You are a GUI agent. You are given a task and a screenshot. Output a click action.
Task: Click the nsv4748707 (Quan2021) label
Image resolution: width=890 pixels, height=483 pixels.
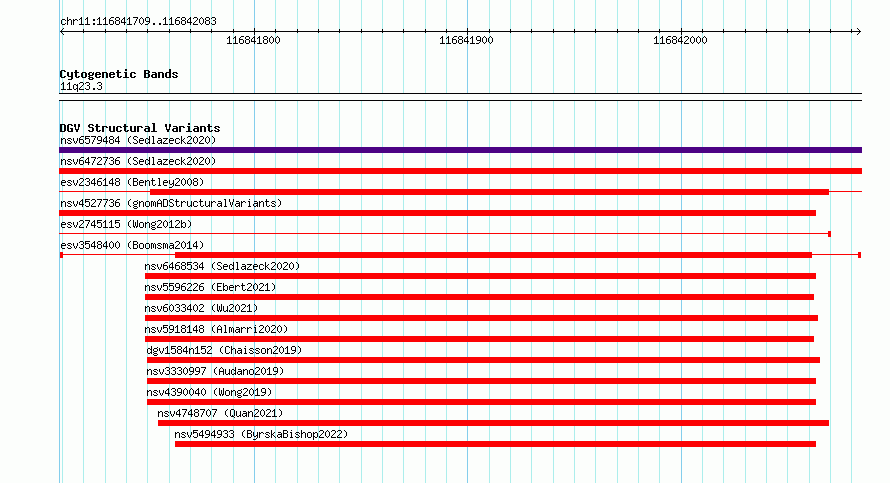tap(220, 413)
